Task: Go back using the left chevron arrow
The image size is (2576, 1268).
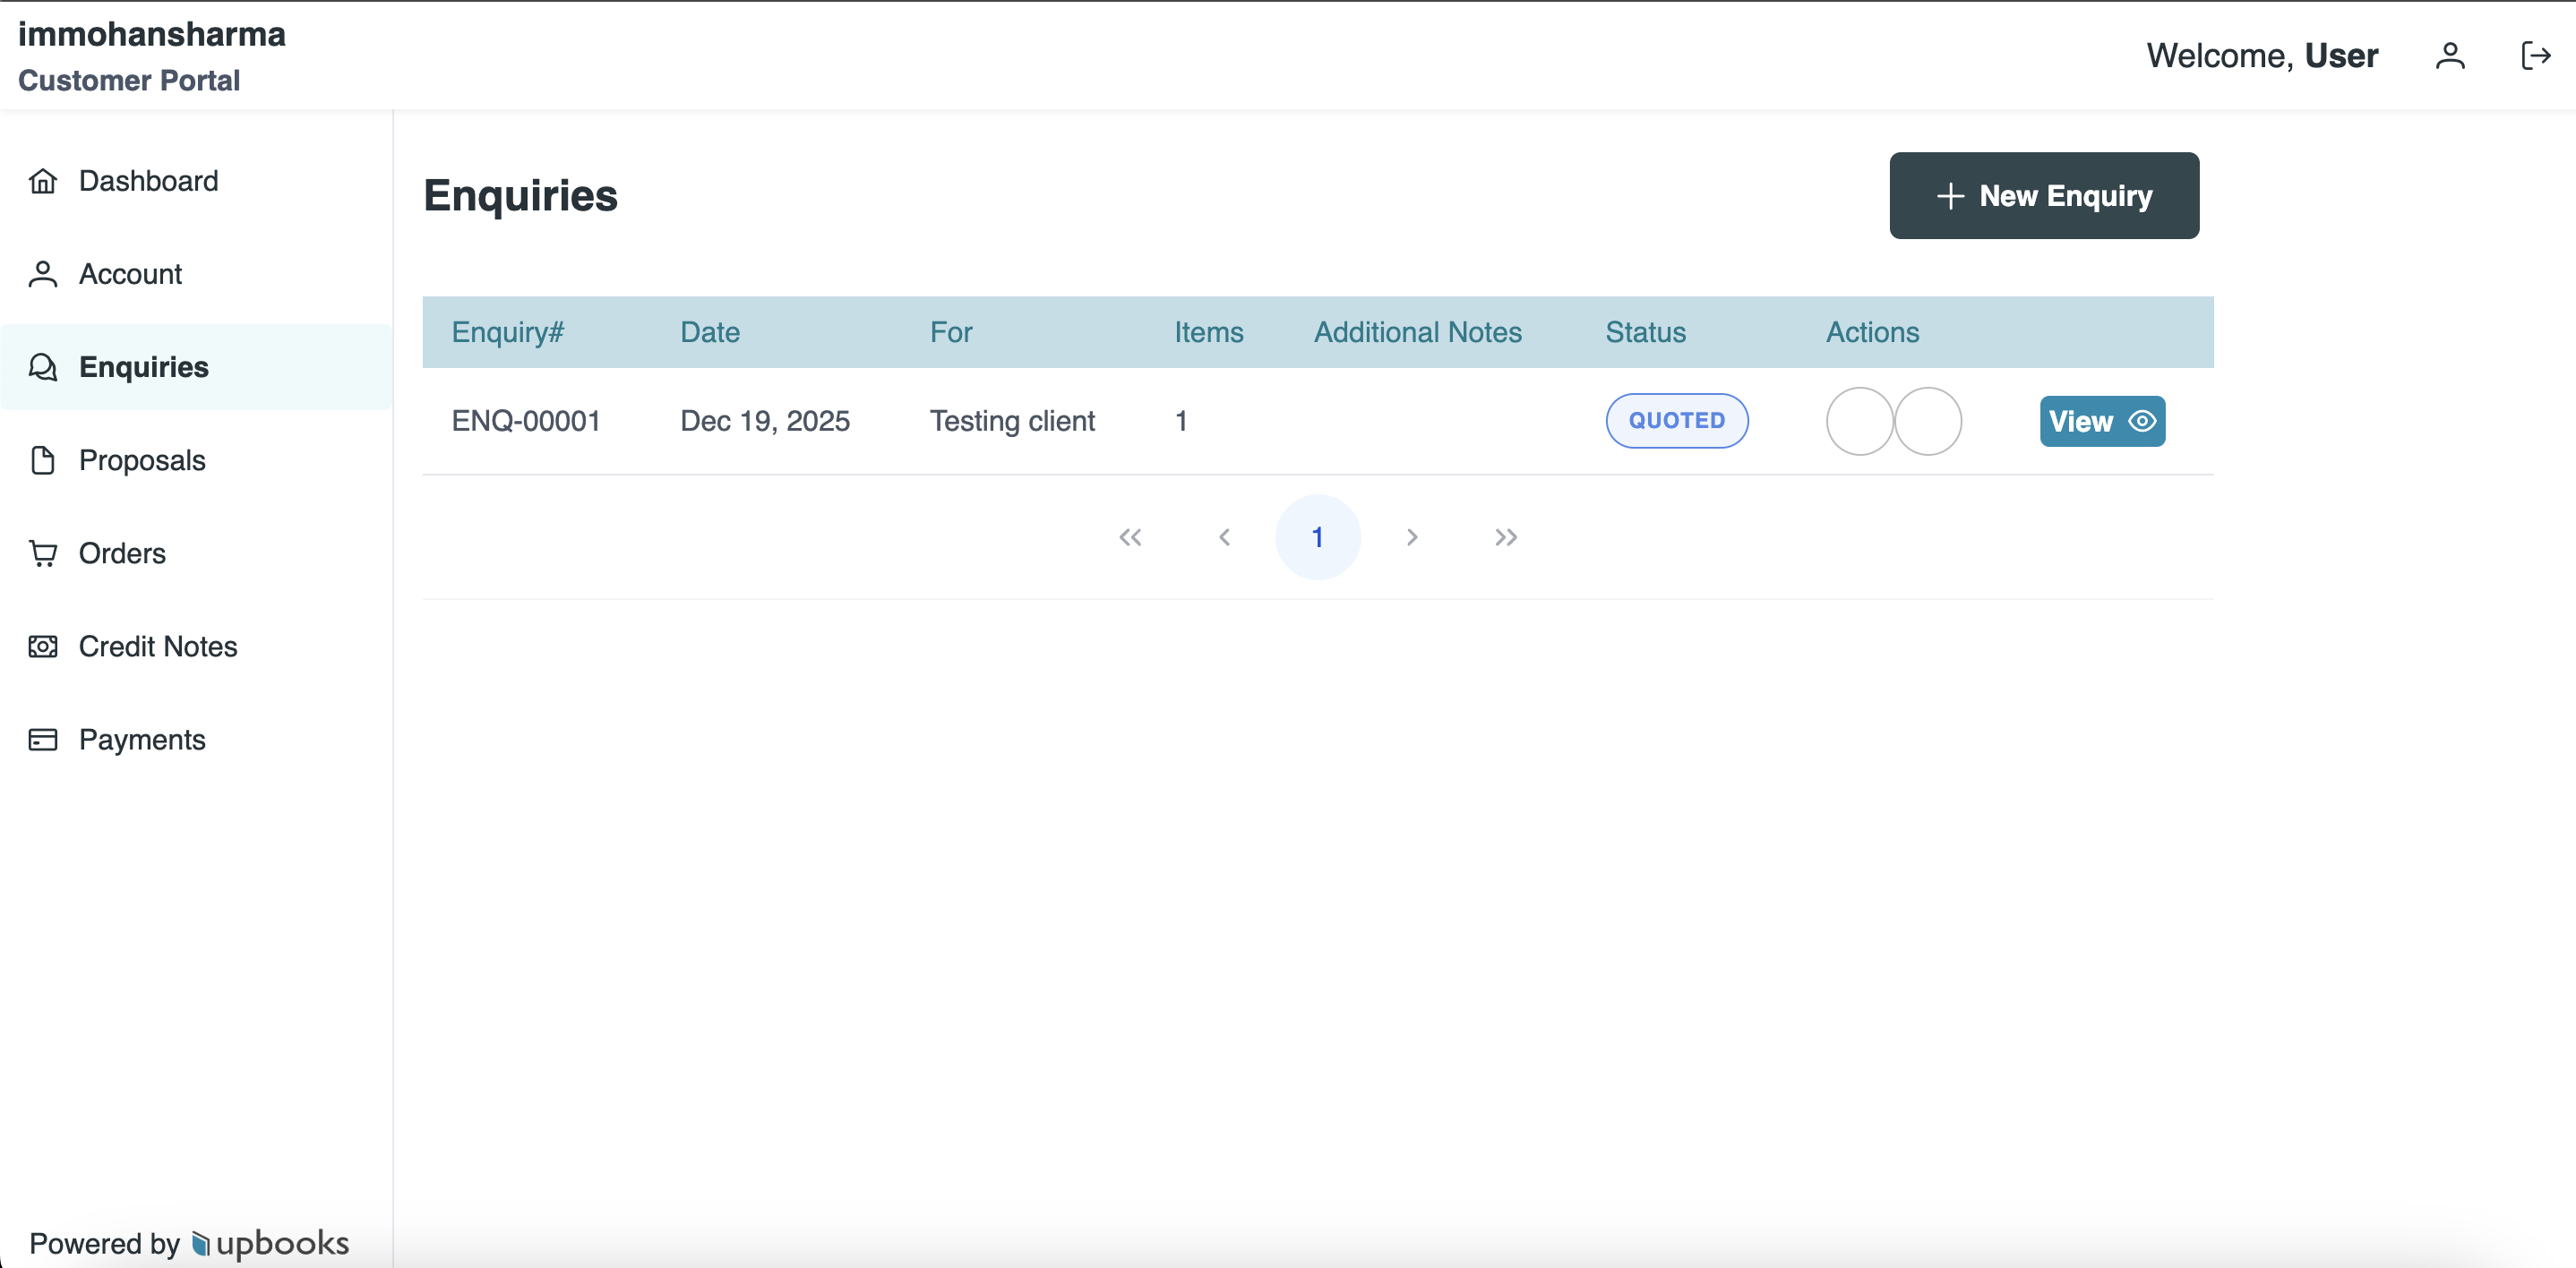Action: coord(1225,537)
